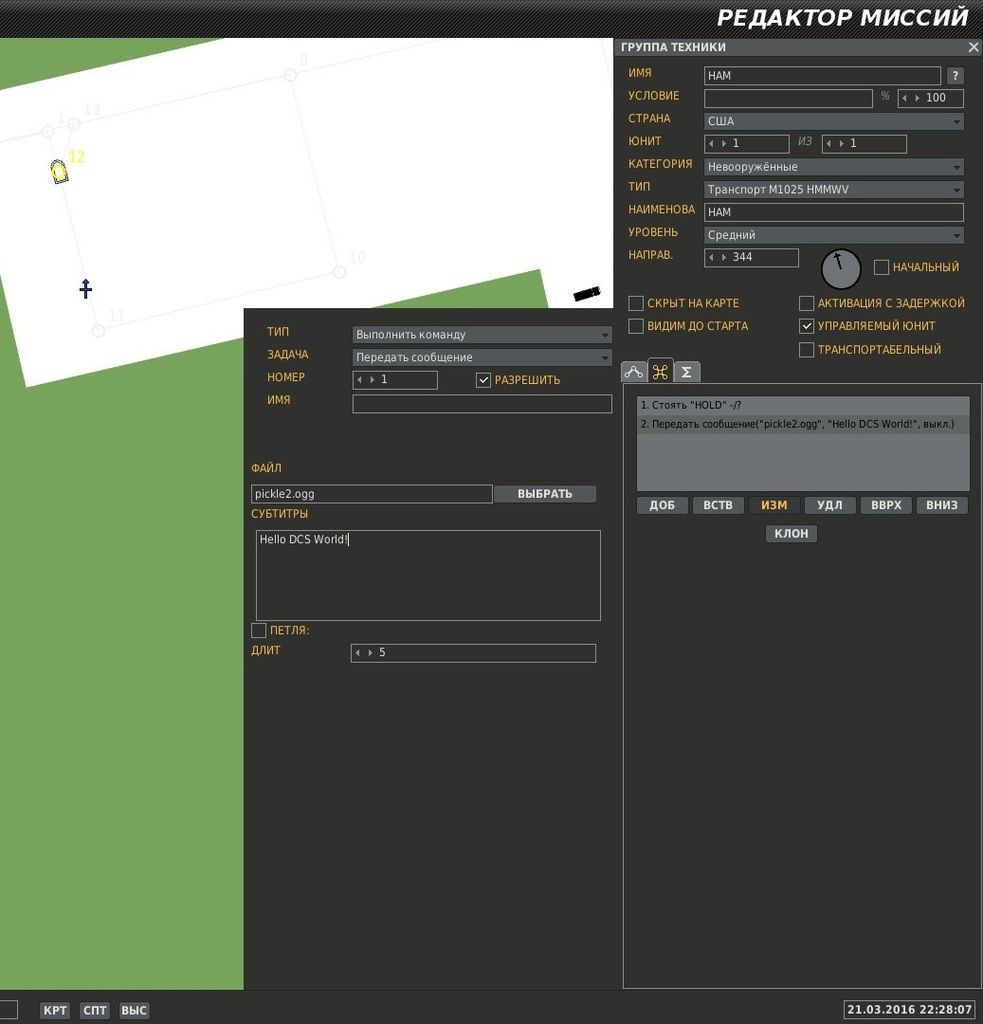Enable the СКРЫТ НА КАРТЕ checkbox
Image resolution: width=983 pixels, height=1024 pixels.
(x=636, y=303)
